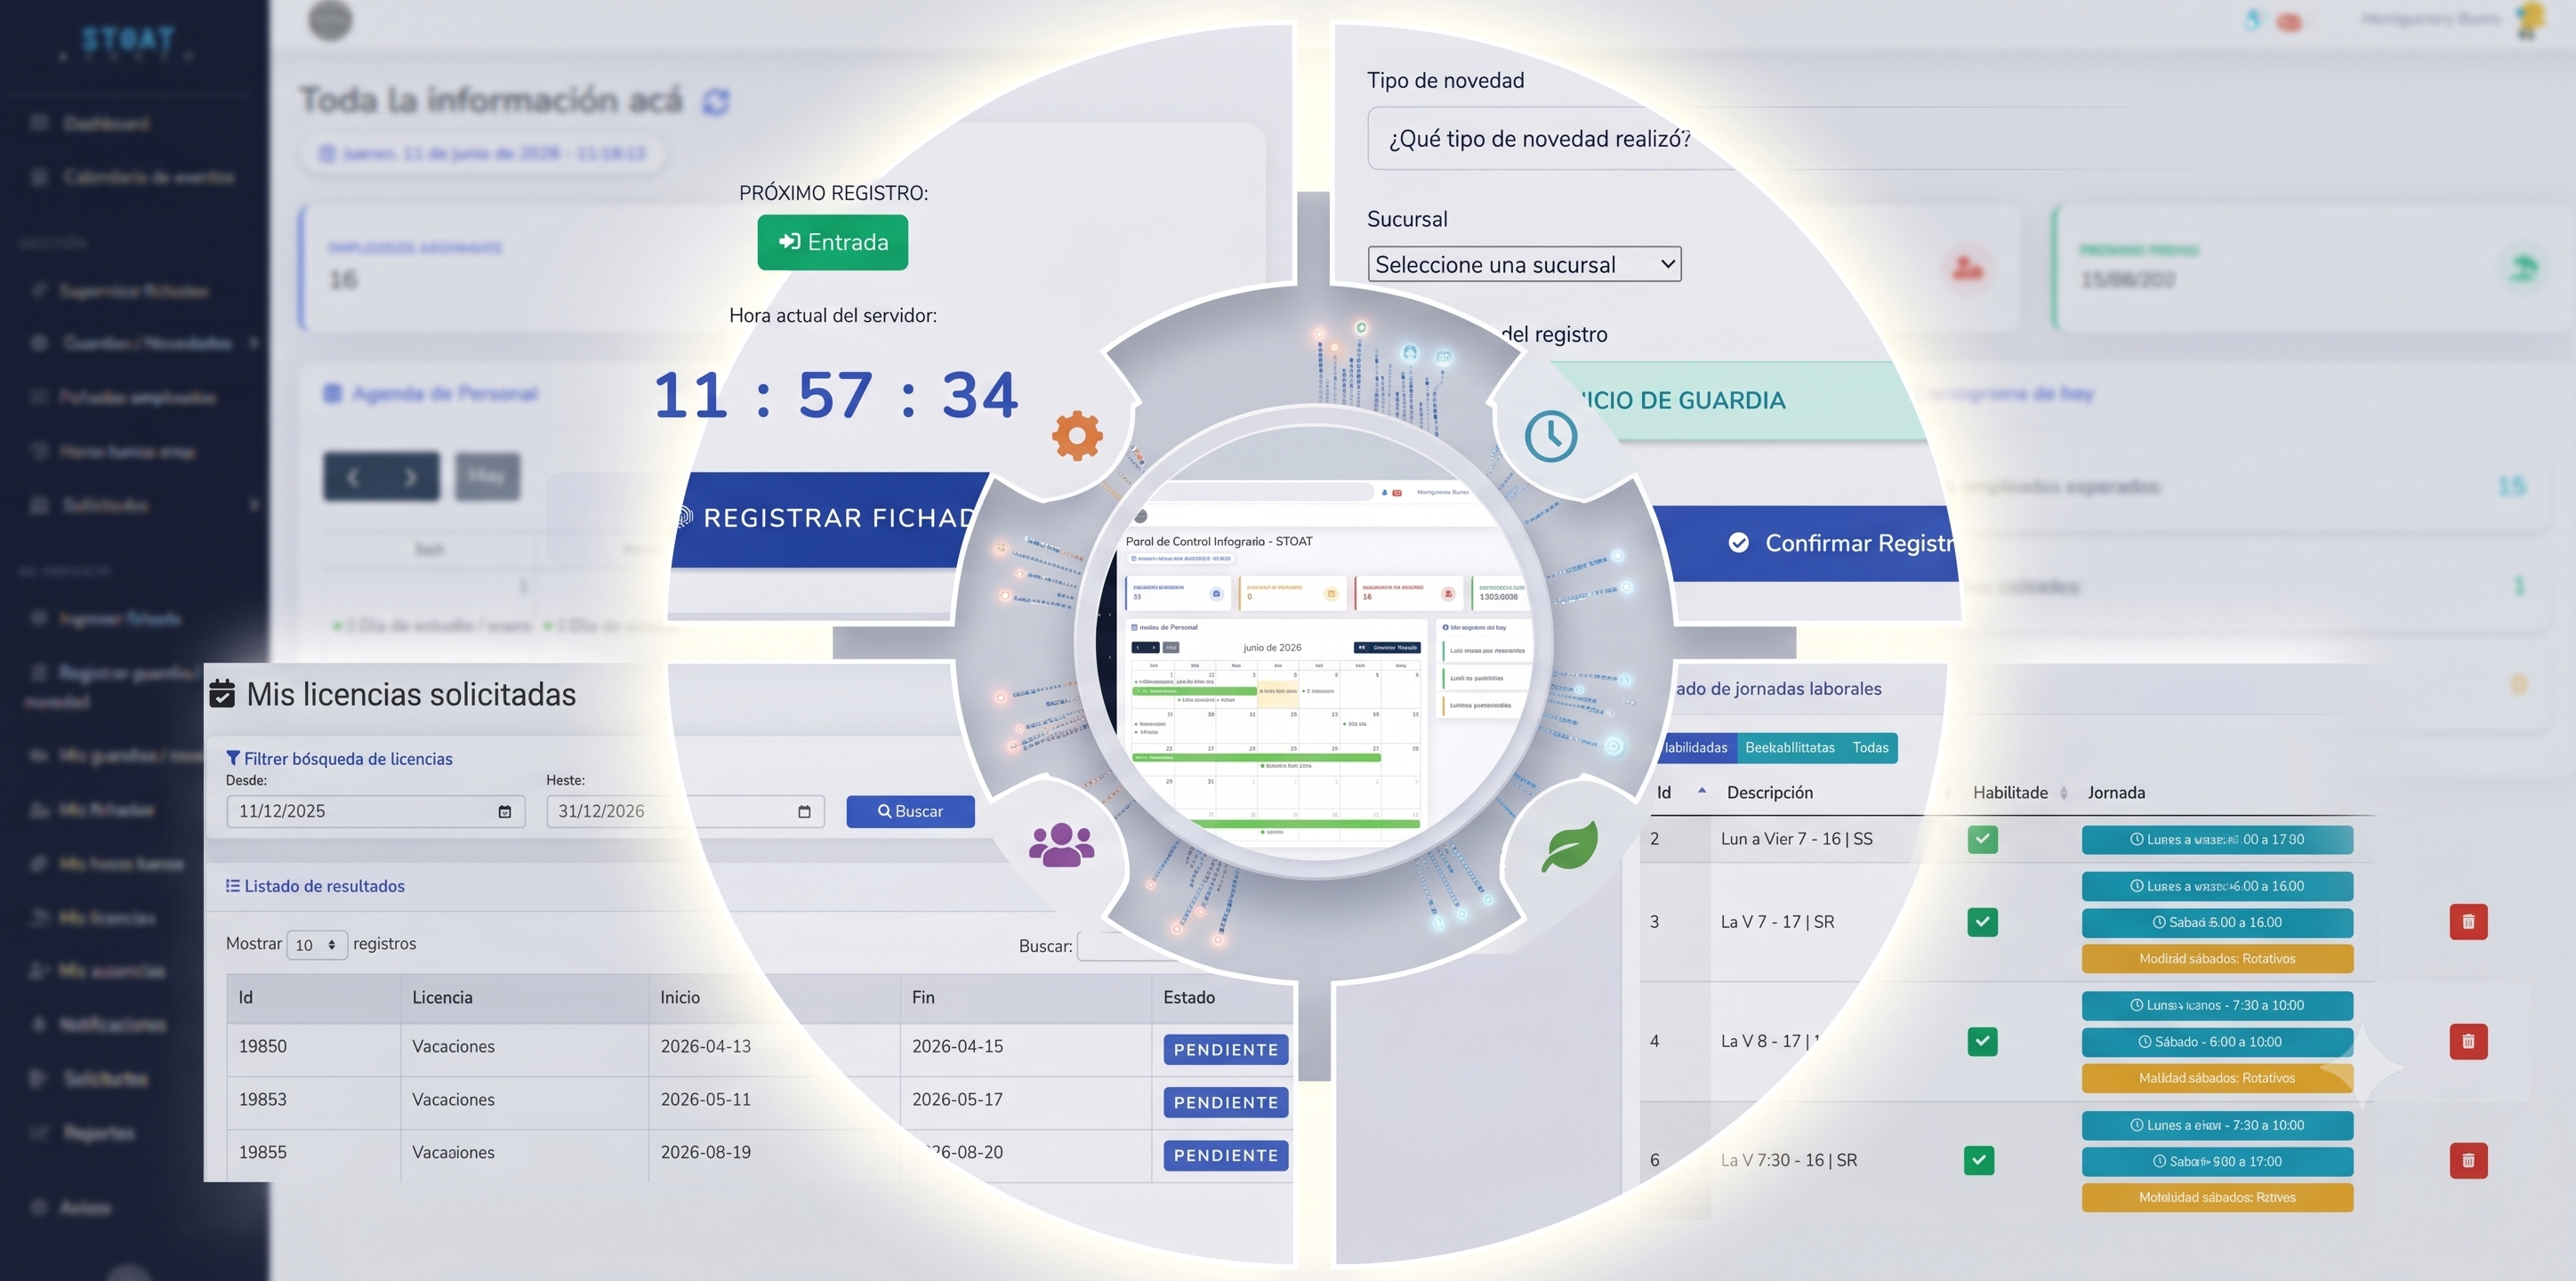This screenshot has width=2576, height=1281.
Task: Click refresh icon beside Toda la información acá
Action: click(716, 101)
